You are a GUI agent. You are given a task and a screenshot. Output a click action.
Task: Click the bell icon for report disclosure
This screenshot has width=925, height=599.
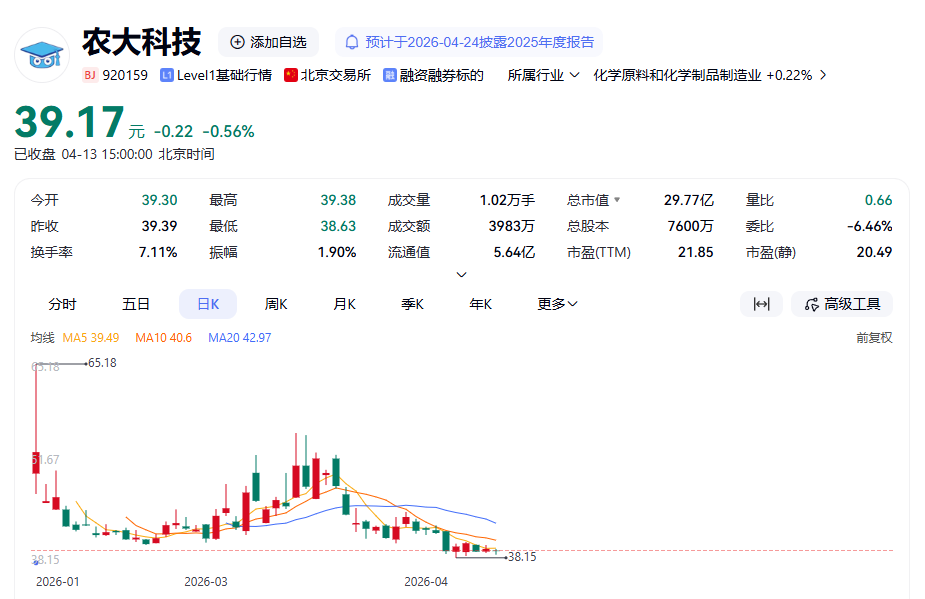click(351, 42)
